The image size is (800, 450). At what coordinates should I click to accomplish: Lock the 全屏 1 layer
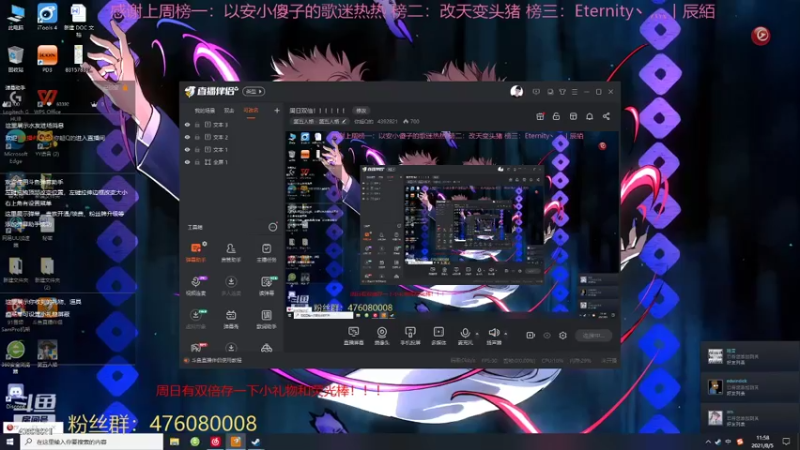[x=197, y=162]
